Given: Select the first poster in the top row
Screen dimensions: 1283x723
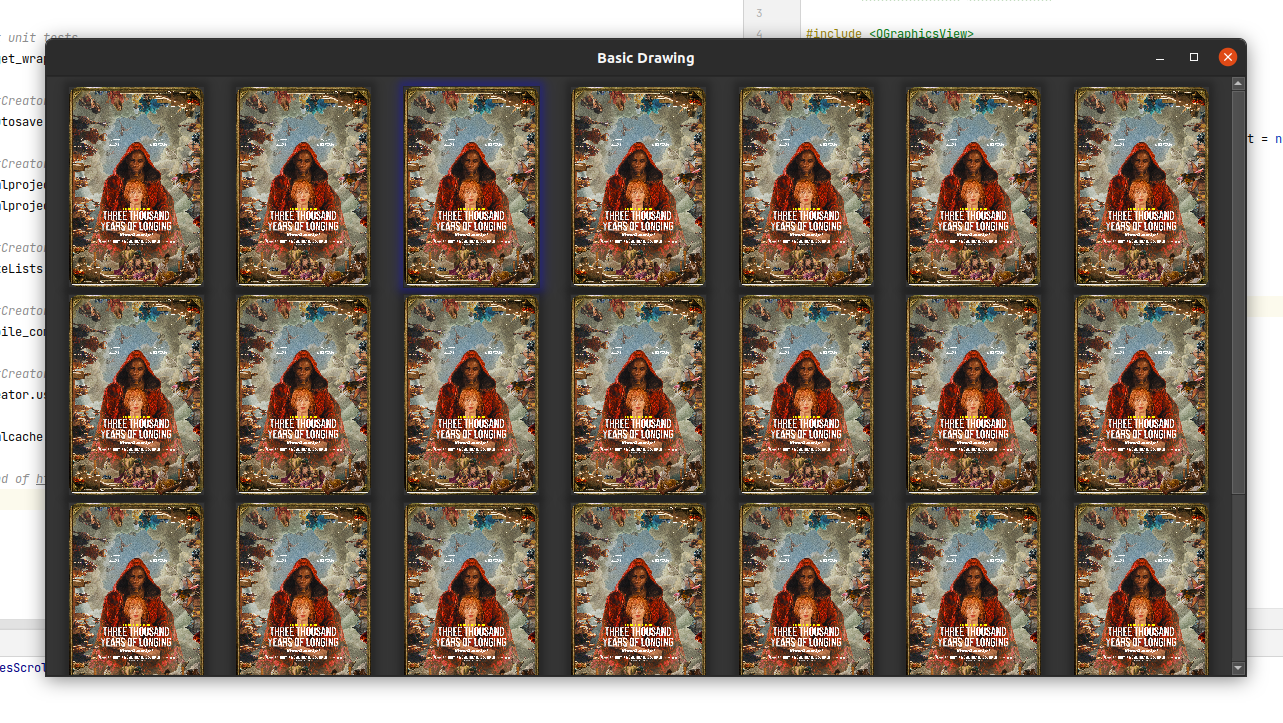Looking at the screenshot, I should [137, 186].
